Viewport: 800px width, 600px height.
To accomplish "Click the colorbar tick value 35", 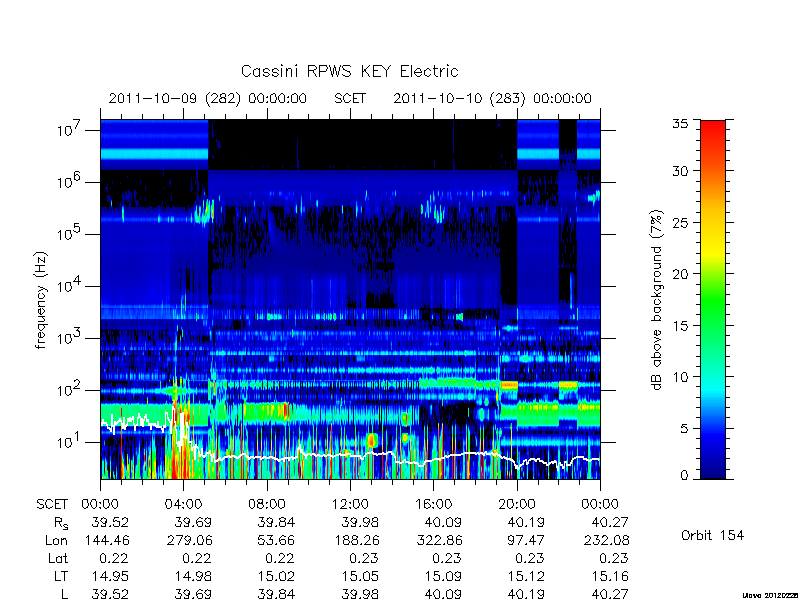I will click(681, 124).
